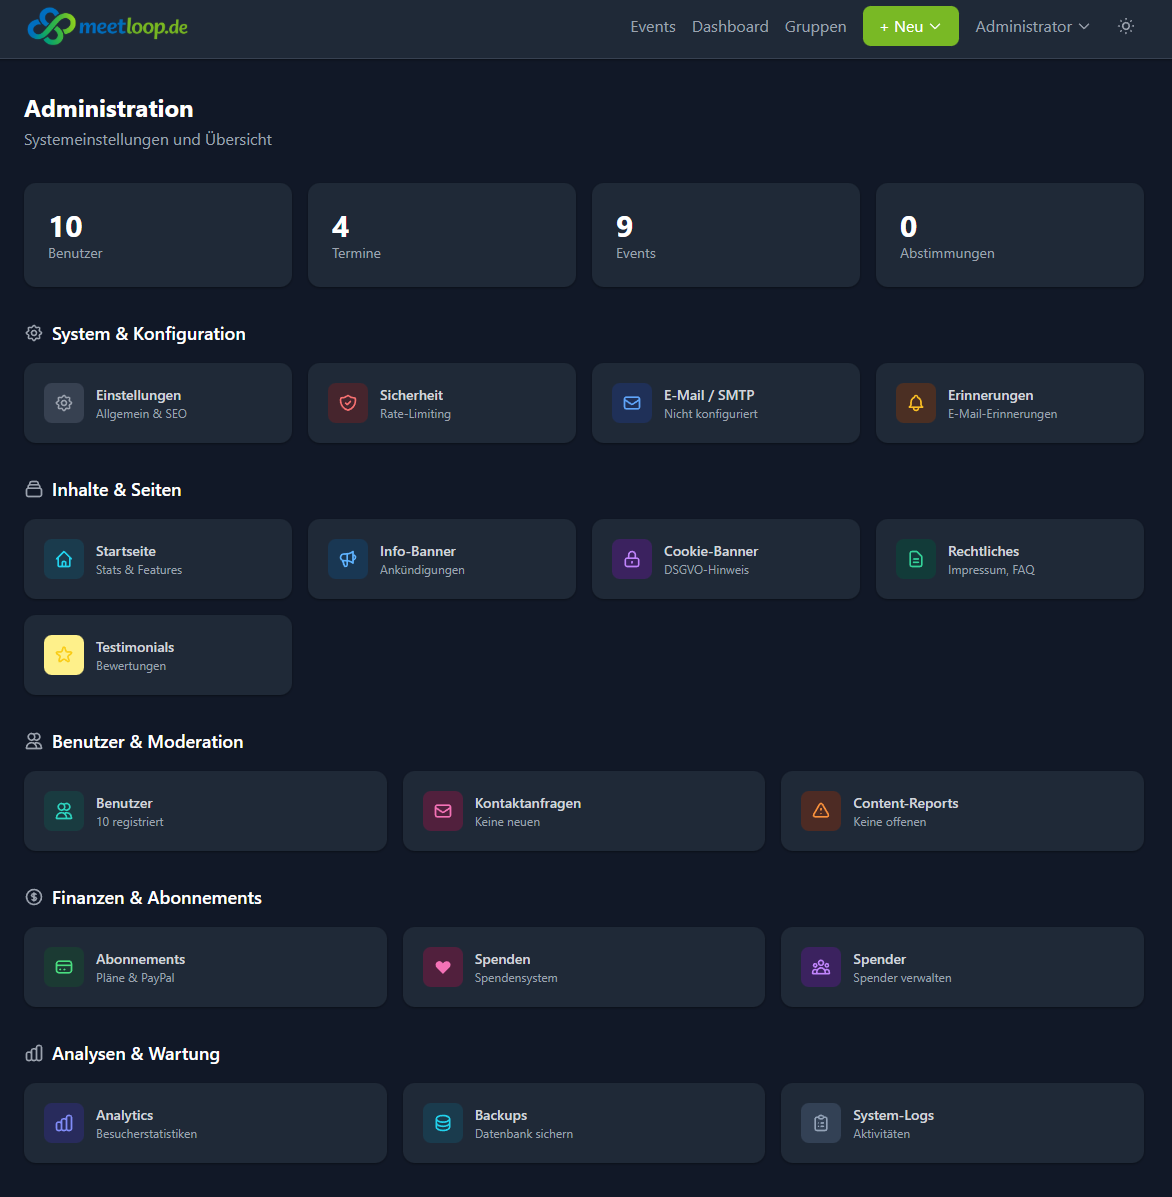Open the Abonnements Pläne & PayPal card
The width and height of the screenshot is (1172, 1197).
pyautogui.click(x=205, y=967)
